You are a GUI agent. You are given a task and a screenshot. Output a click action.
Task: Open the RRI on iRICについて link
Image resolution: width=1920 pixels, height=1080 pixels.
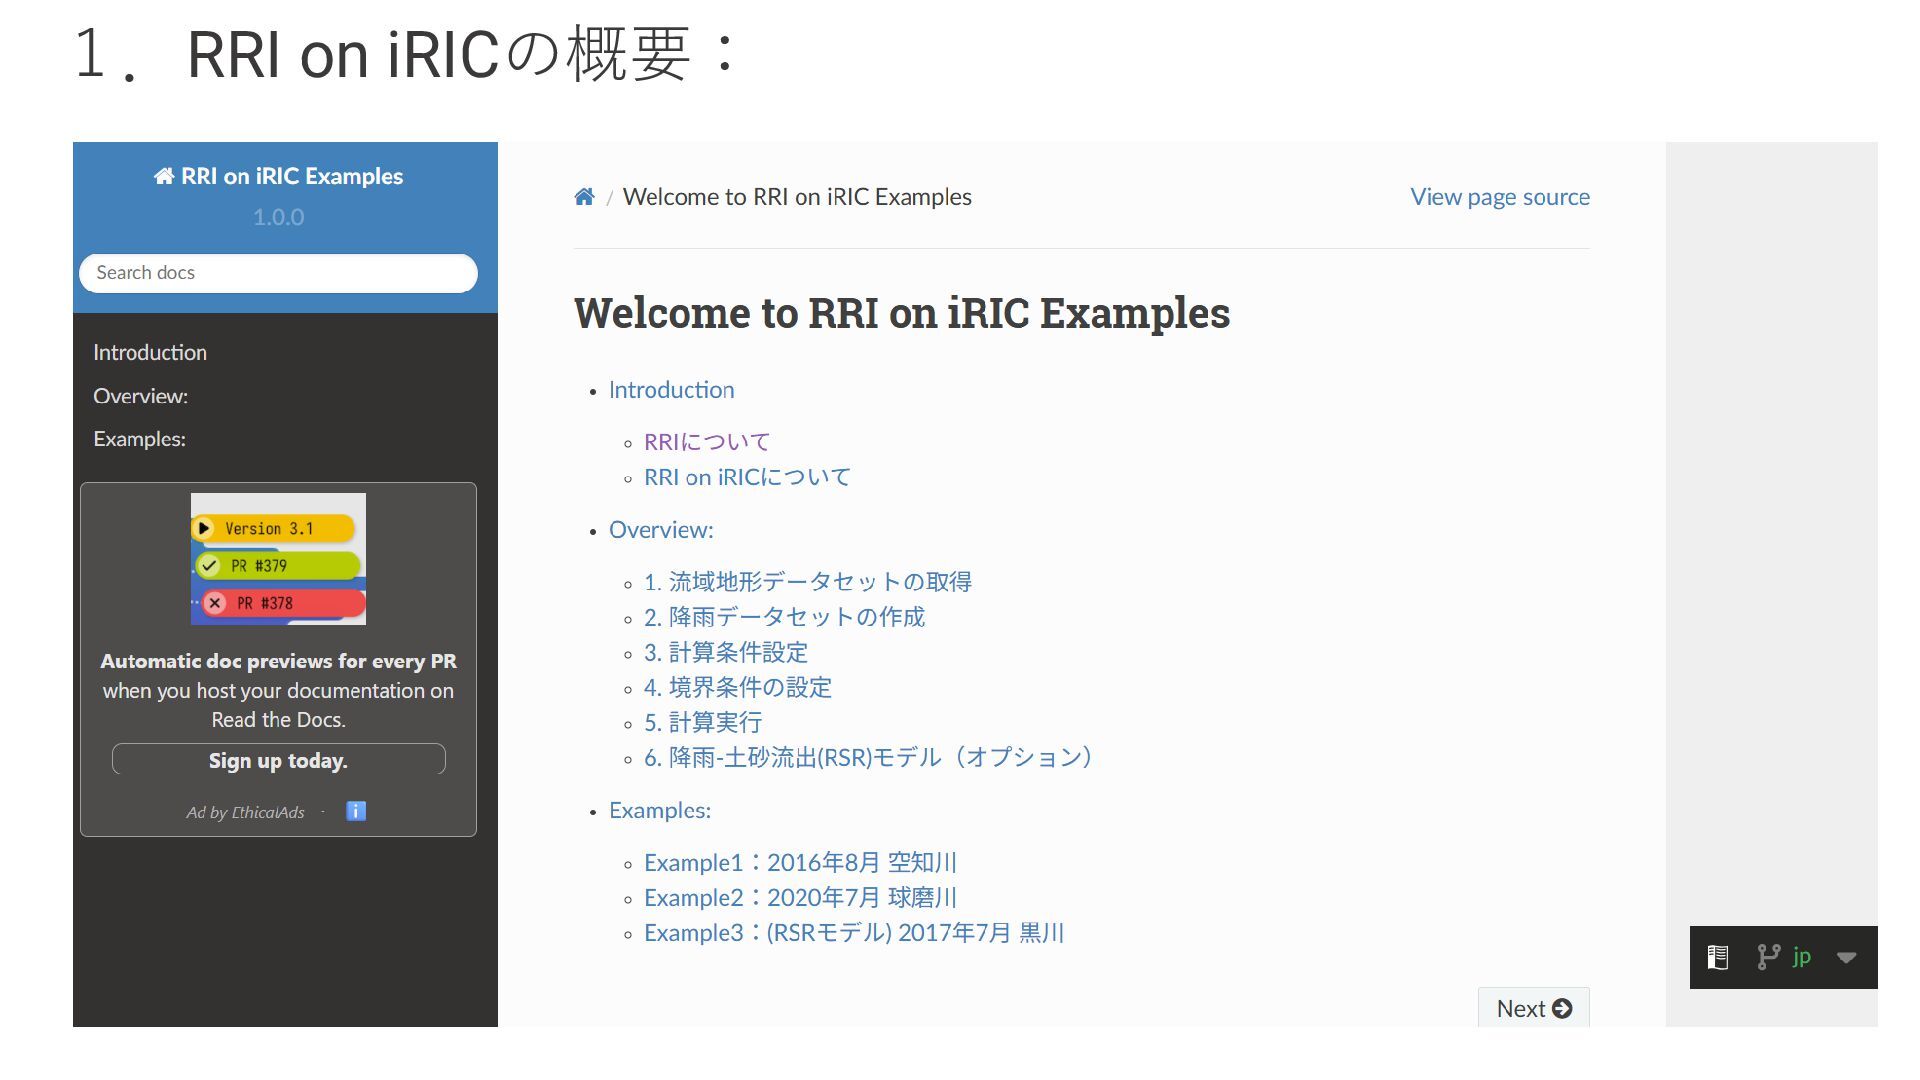pyautogui.click(x=746, y=477)
